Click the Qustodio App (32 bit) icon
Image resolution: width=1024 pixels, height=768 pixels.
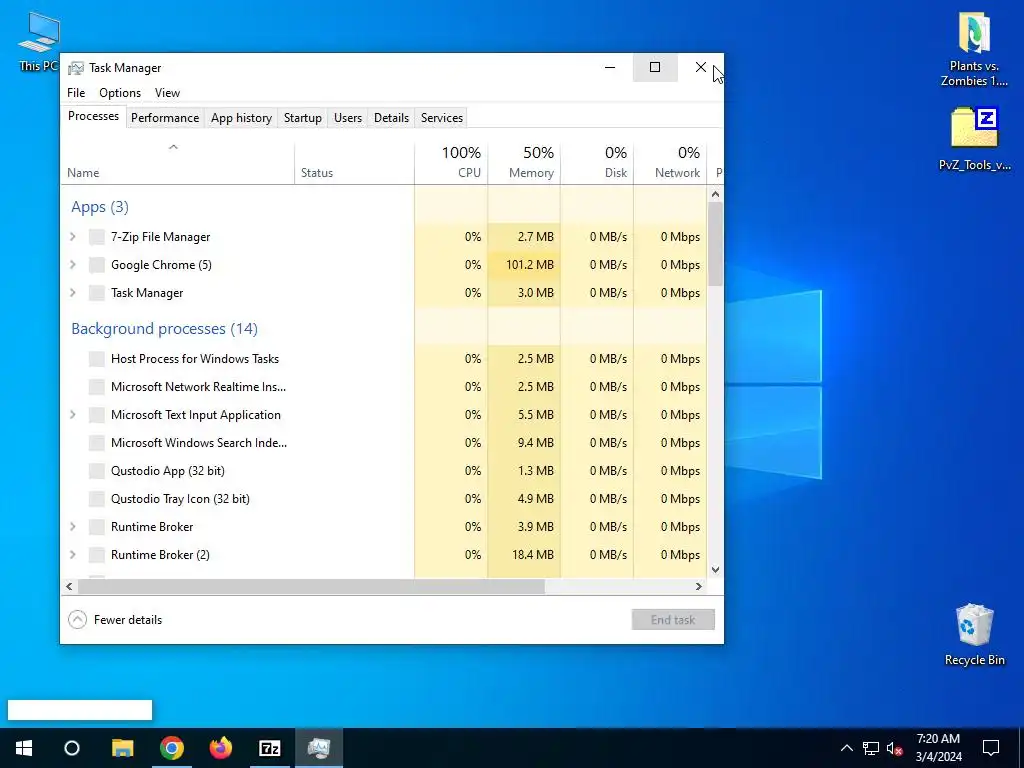pos(97,472)
